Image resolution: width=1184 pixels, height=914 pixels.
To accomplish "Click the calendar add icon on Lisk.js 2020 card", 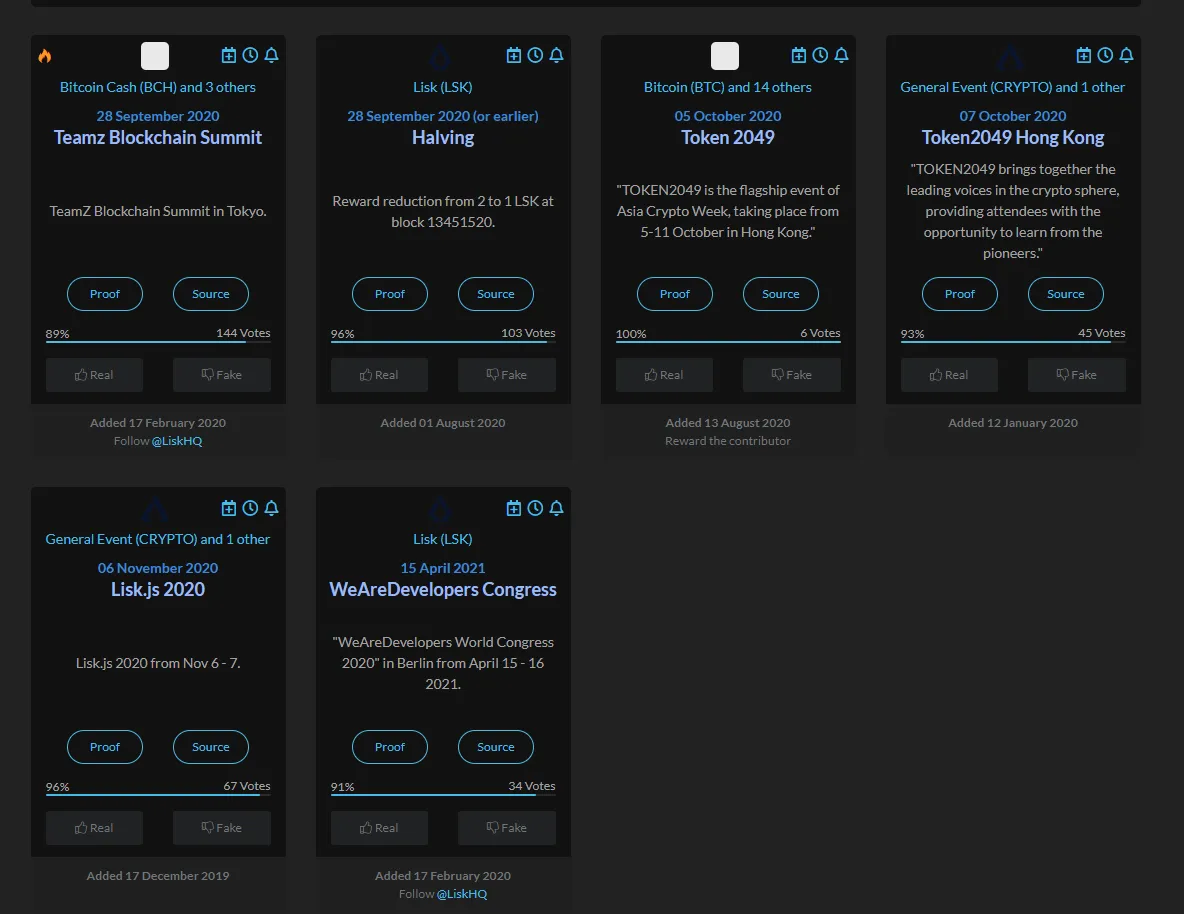I will (x=229, y=508).
